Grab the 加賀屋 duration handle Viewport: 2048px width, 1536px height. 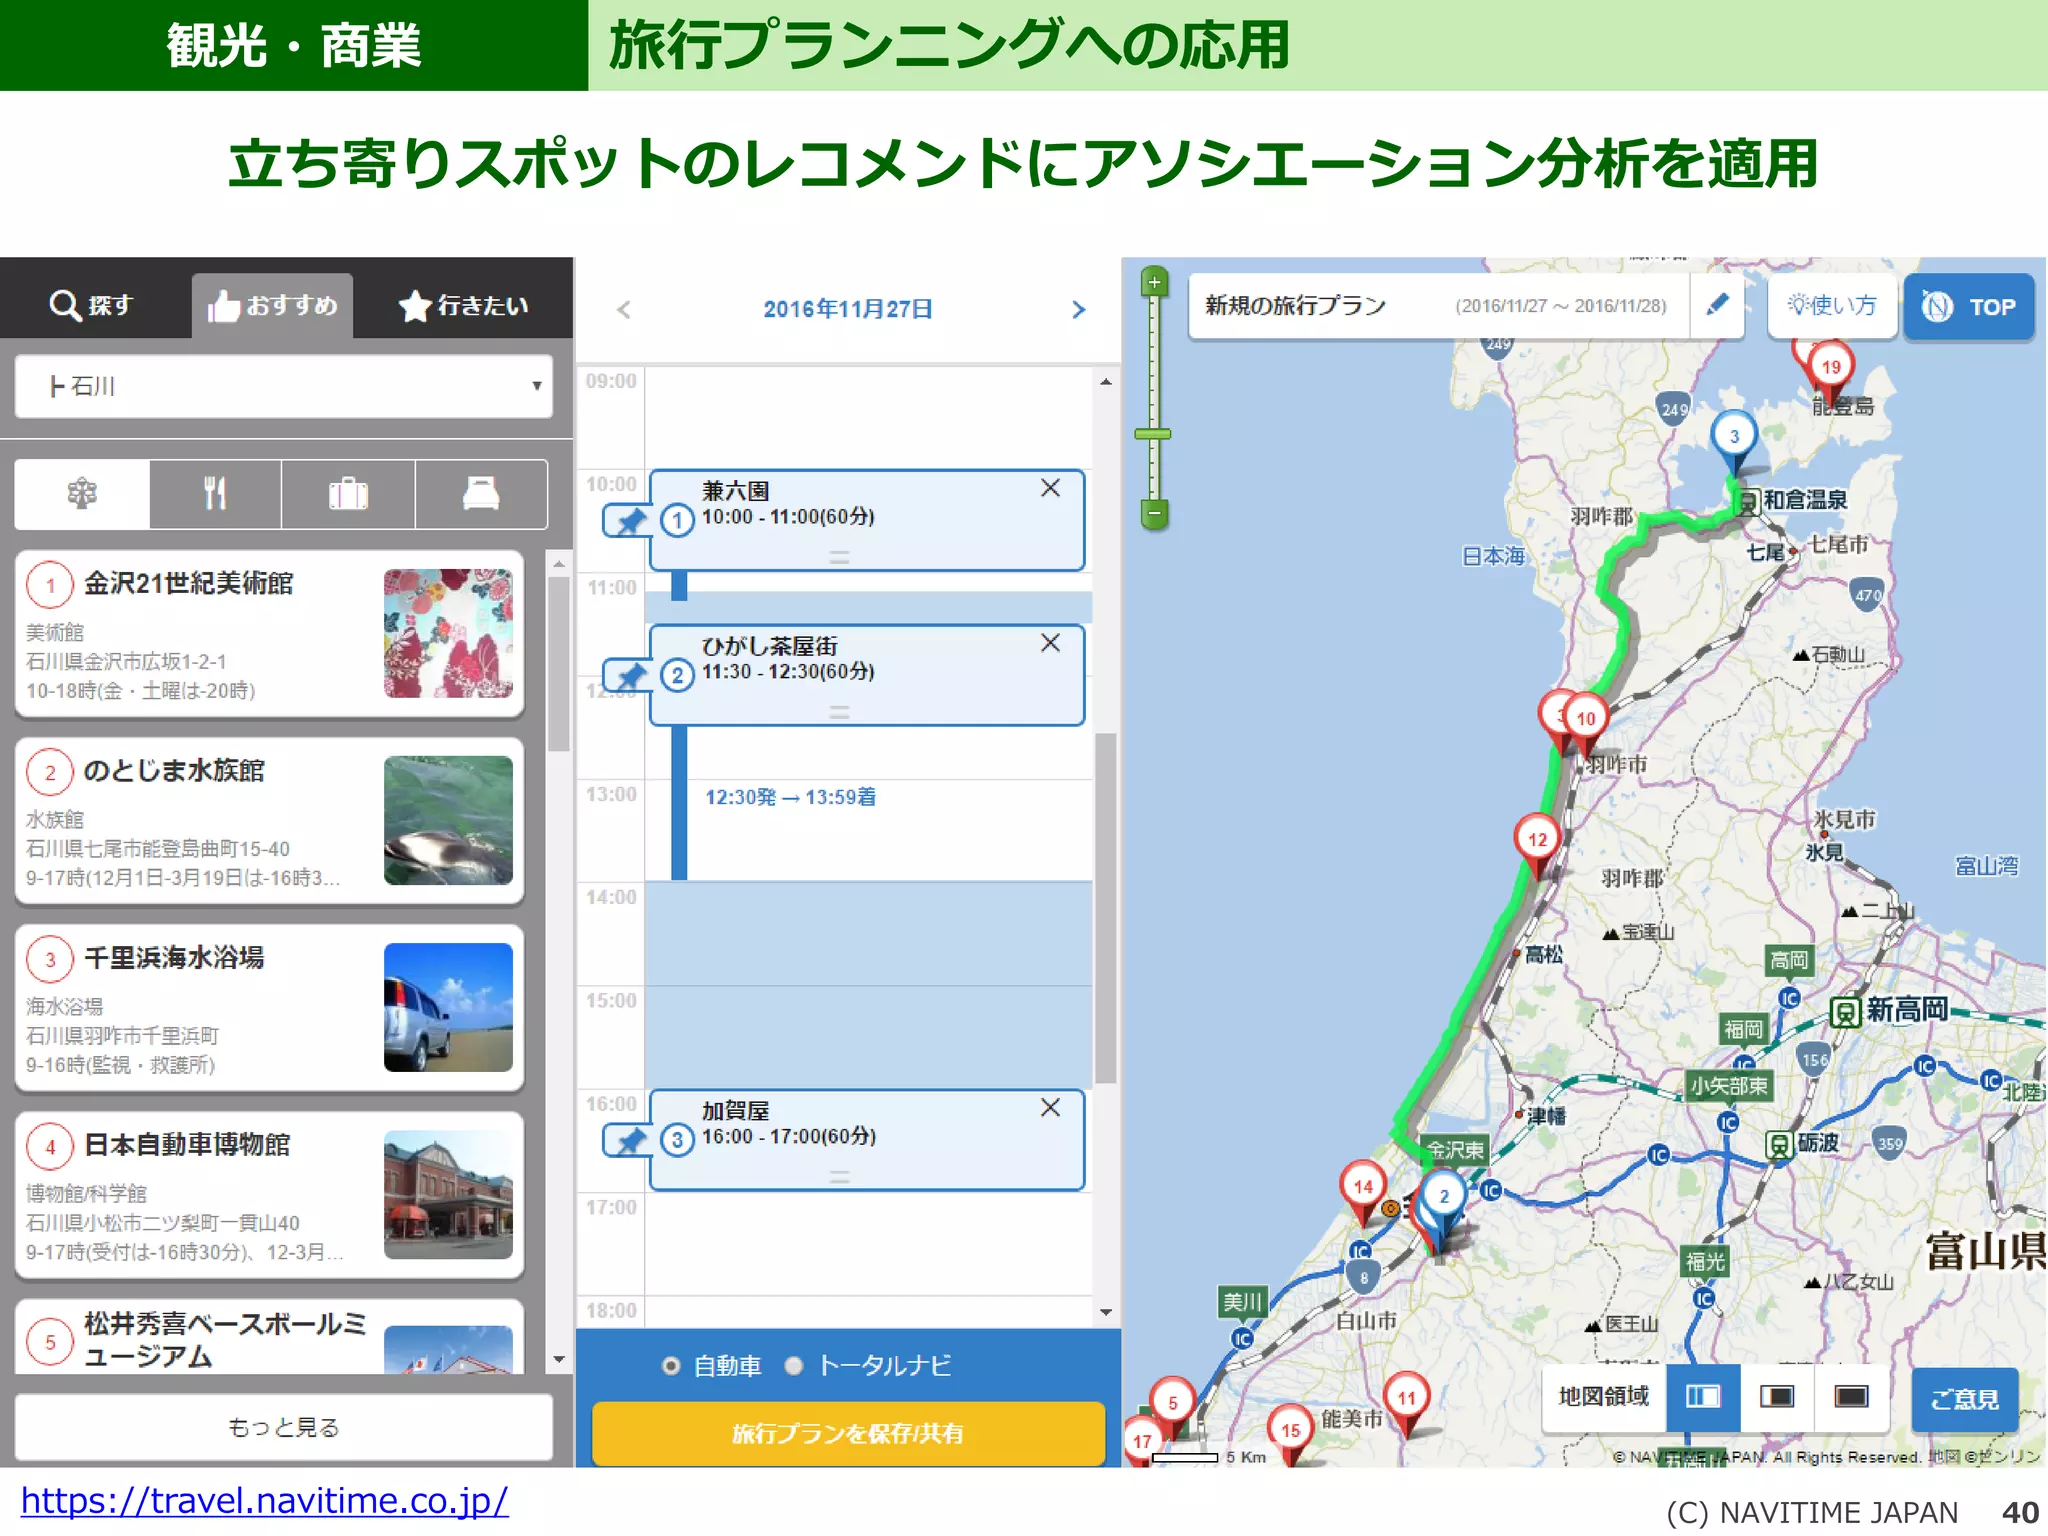coord(840,1176)
